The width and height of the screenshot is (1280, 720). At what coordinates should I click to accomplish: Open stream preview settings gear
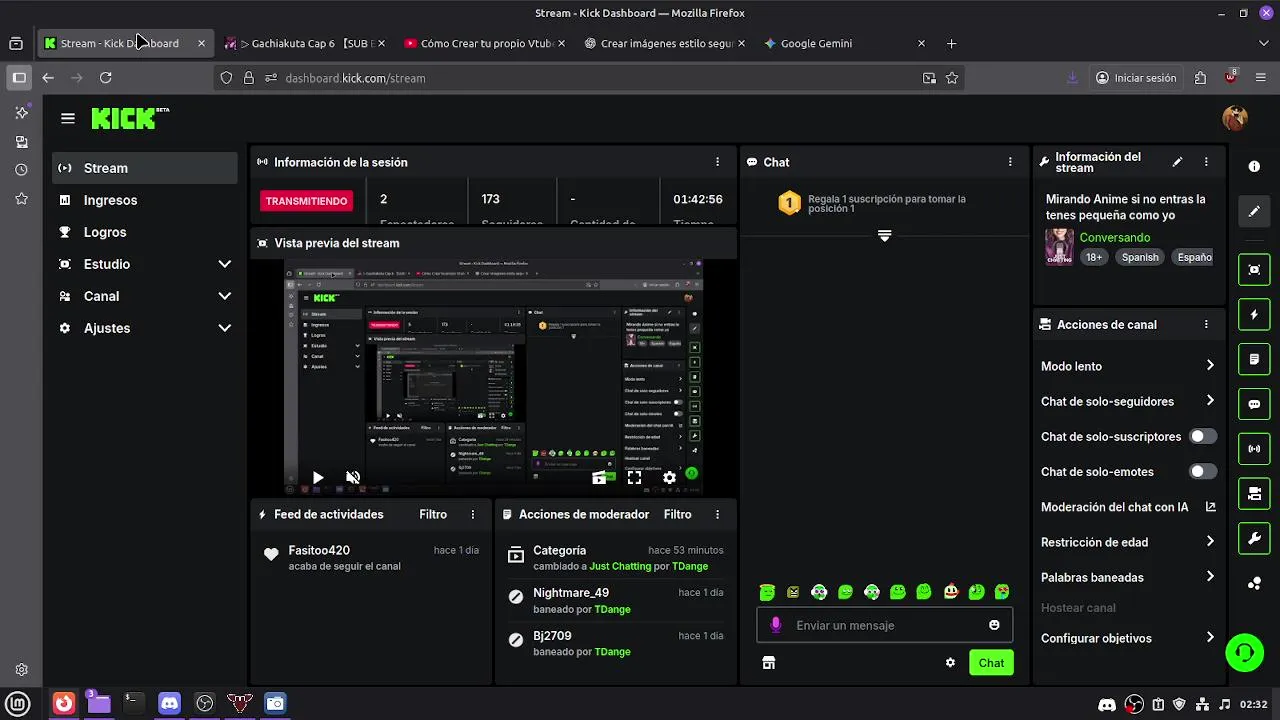pos(669,478)
